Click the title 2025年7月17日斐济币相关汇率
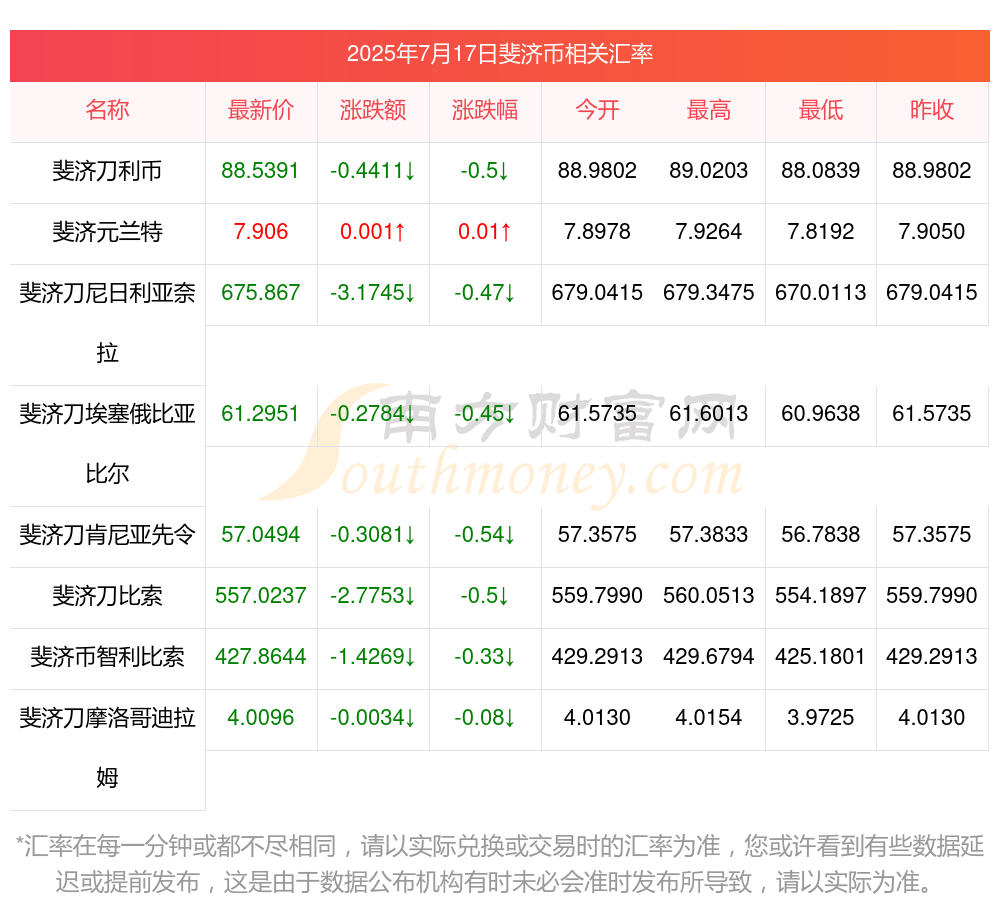 pyautogui.click(x=499, y=54)
